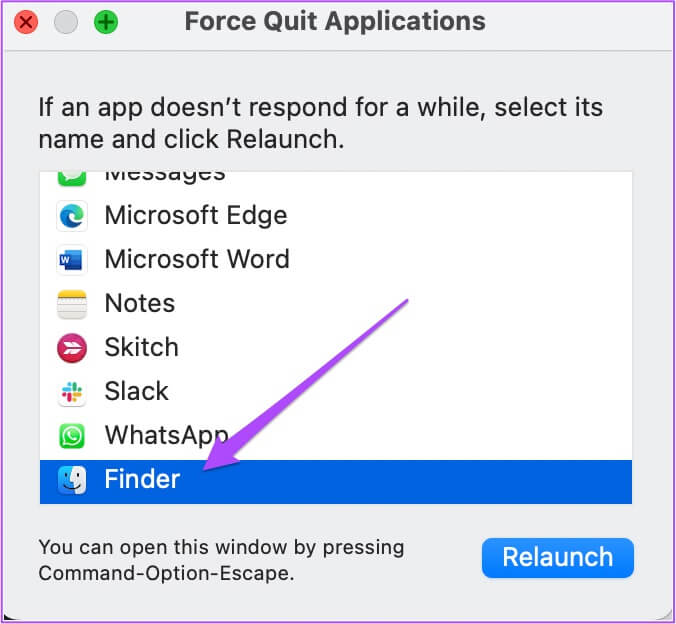The image size is (676, 624).
Task: Click the Microsoft Edge app icon
Action: click(73, 216)
